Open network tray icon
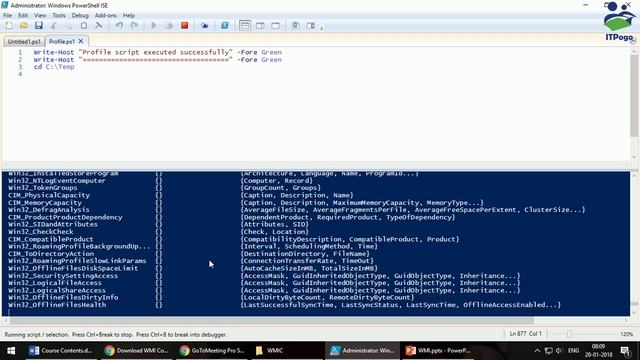 [549, 351]
